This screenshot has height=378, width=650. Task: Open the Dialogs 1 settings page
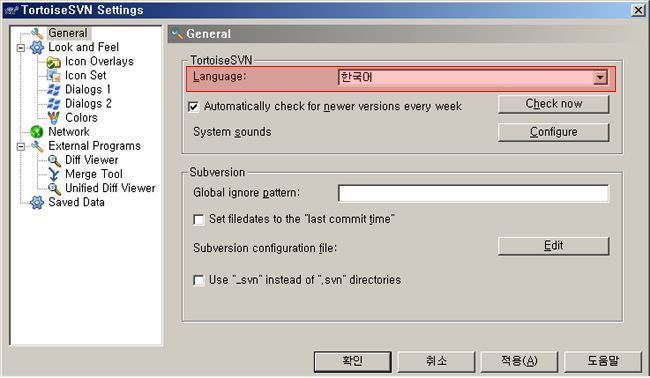pyautogui.click(x=87, y=90)
